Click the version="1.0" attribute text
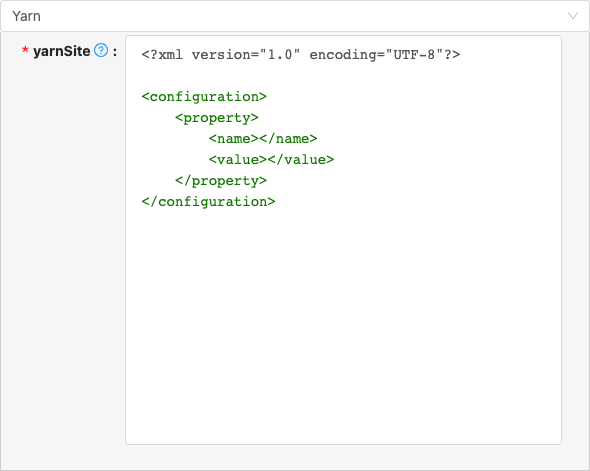The image size is (590, 471). 246,55
